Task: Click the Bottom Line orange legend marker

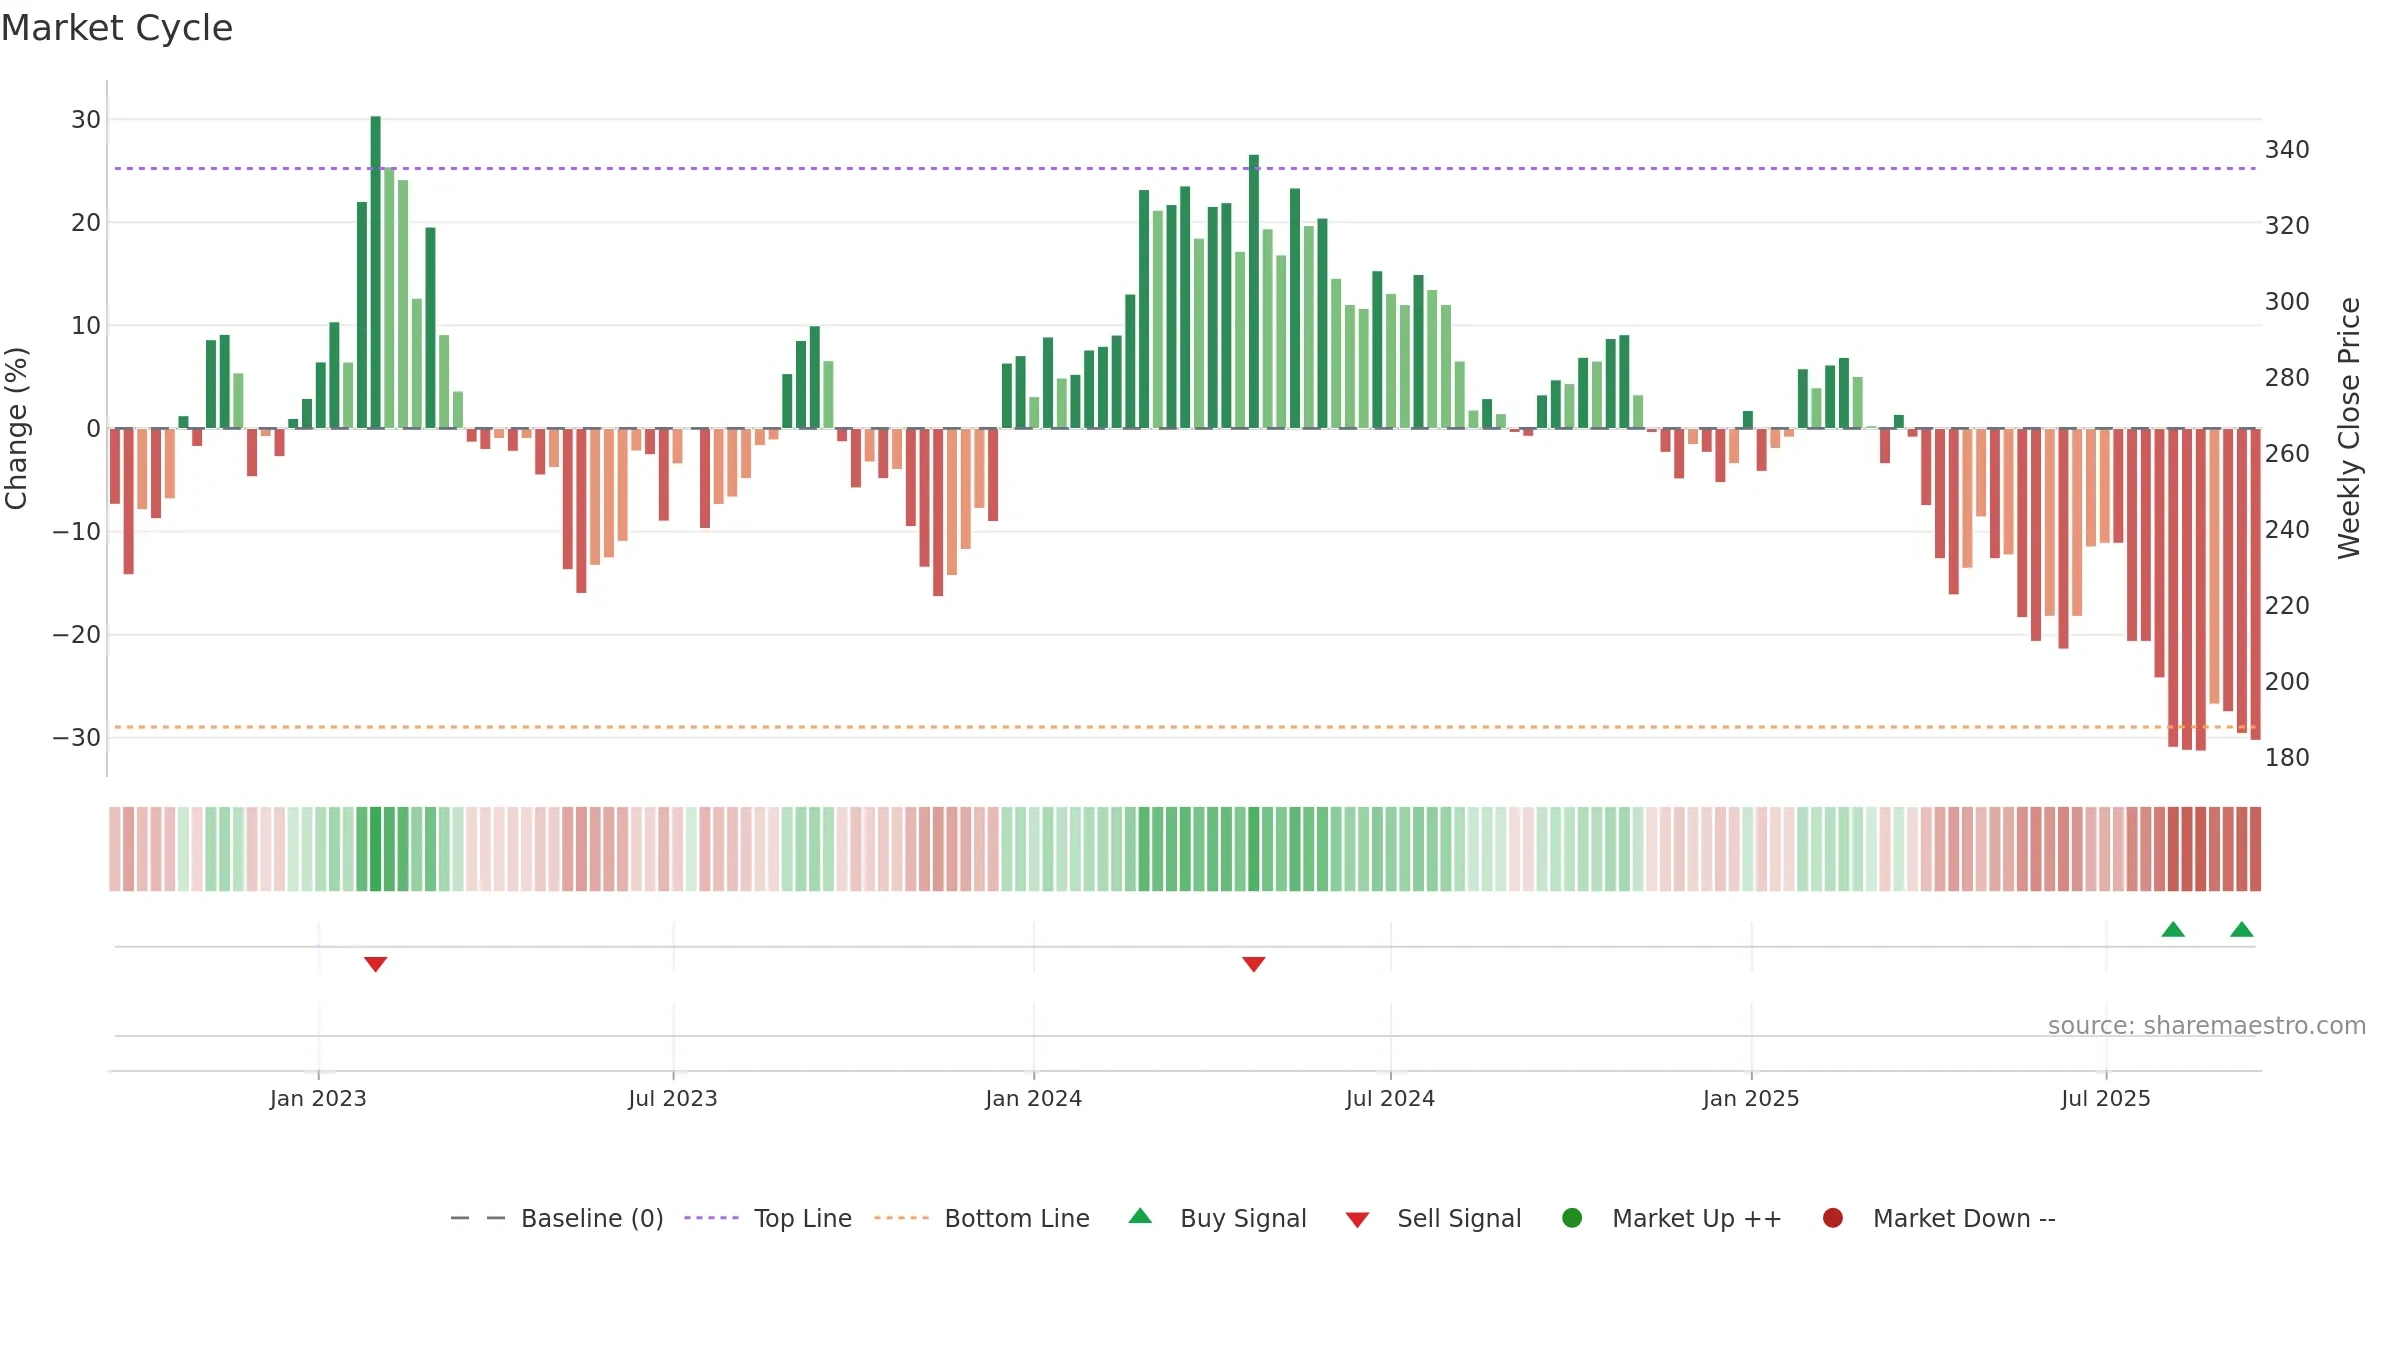Action: (x=901, y=1218)
